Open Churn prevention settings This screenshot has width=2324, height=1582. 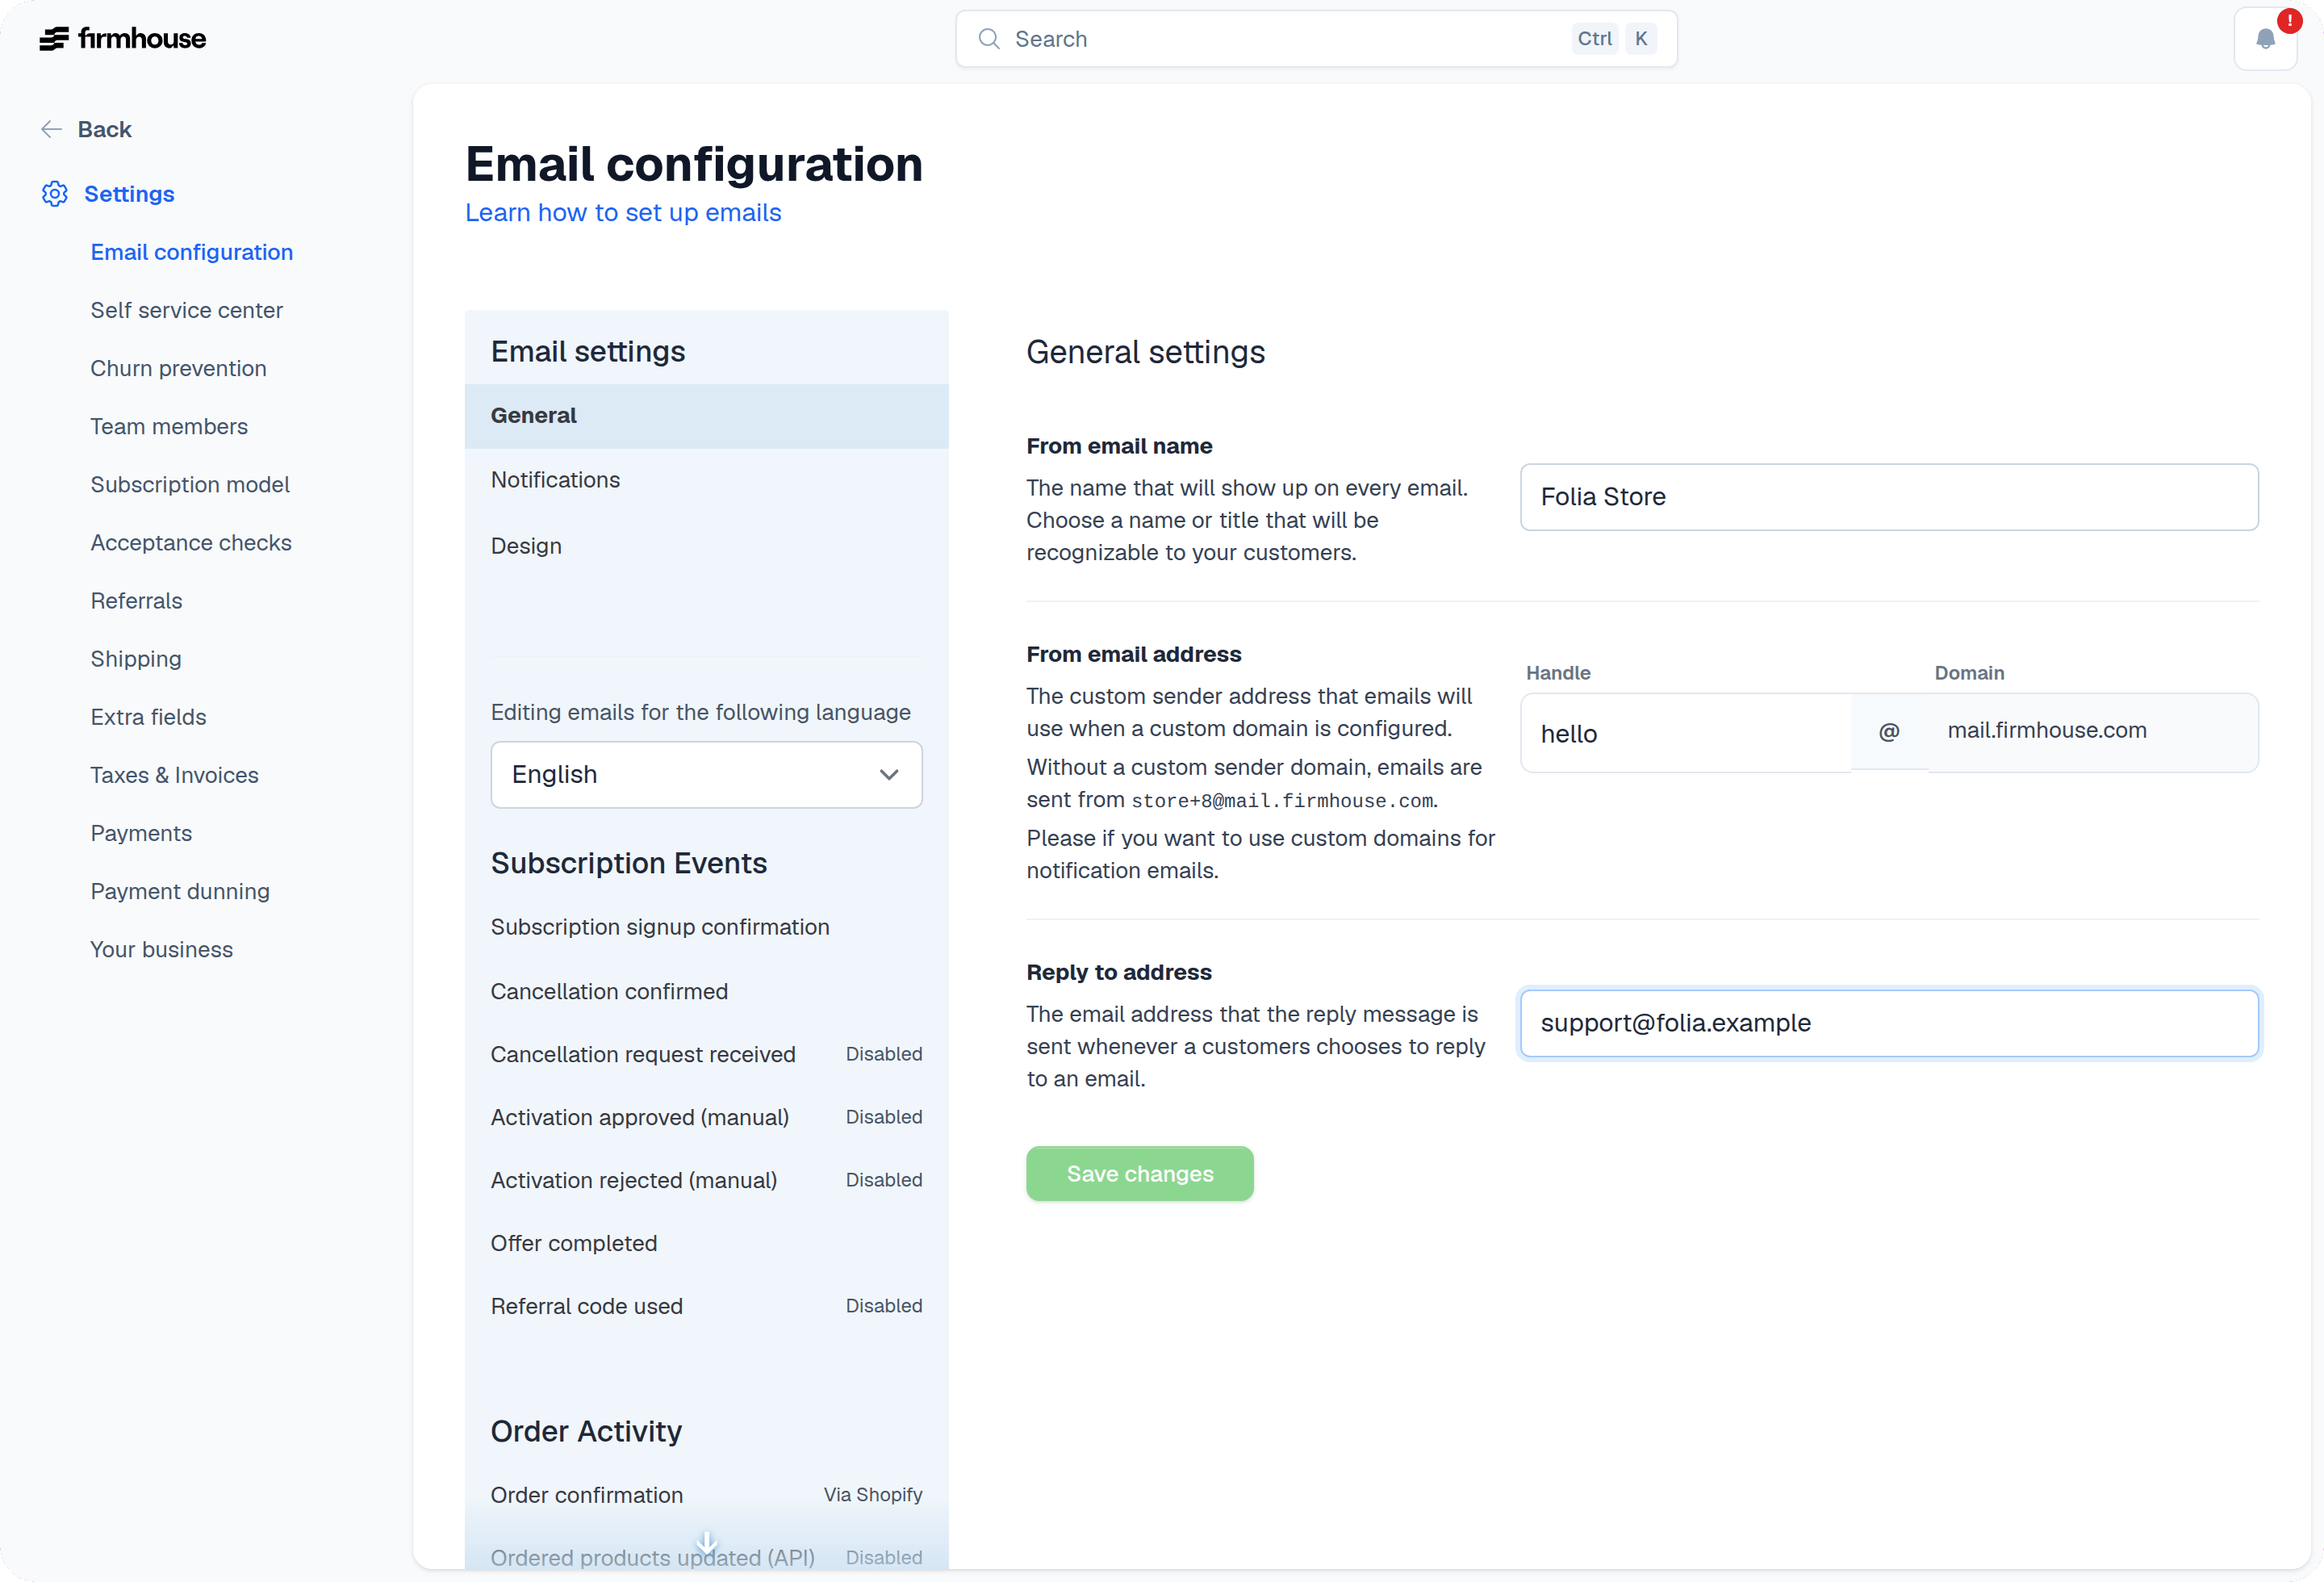179,368
